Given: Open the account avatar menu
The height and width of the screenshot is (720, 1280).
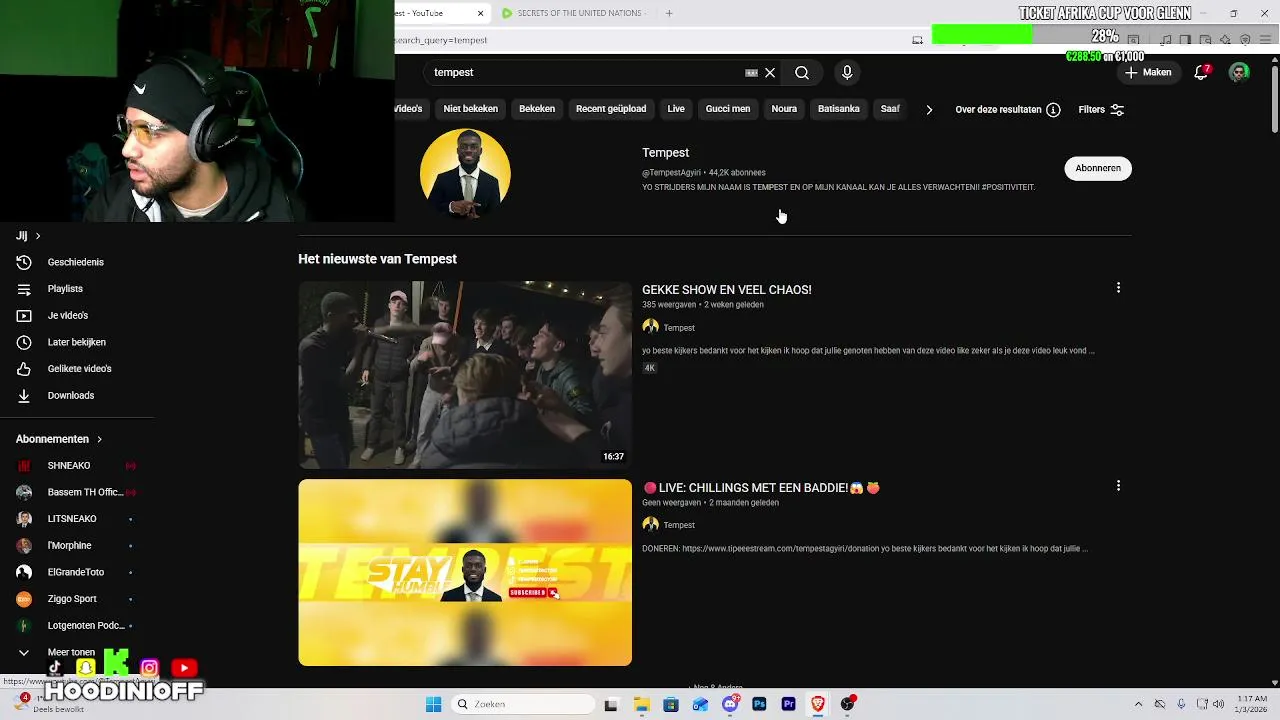Looking at the screenshot, I should point(1239,73).
